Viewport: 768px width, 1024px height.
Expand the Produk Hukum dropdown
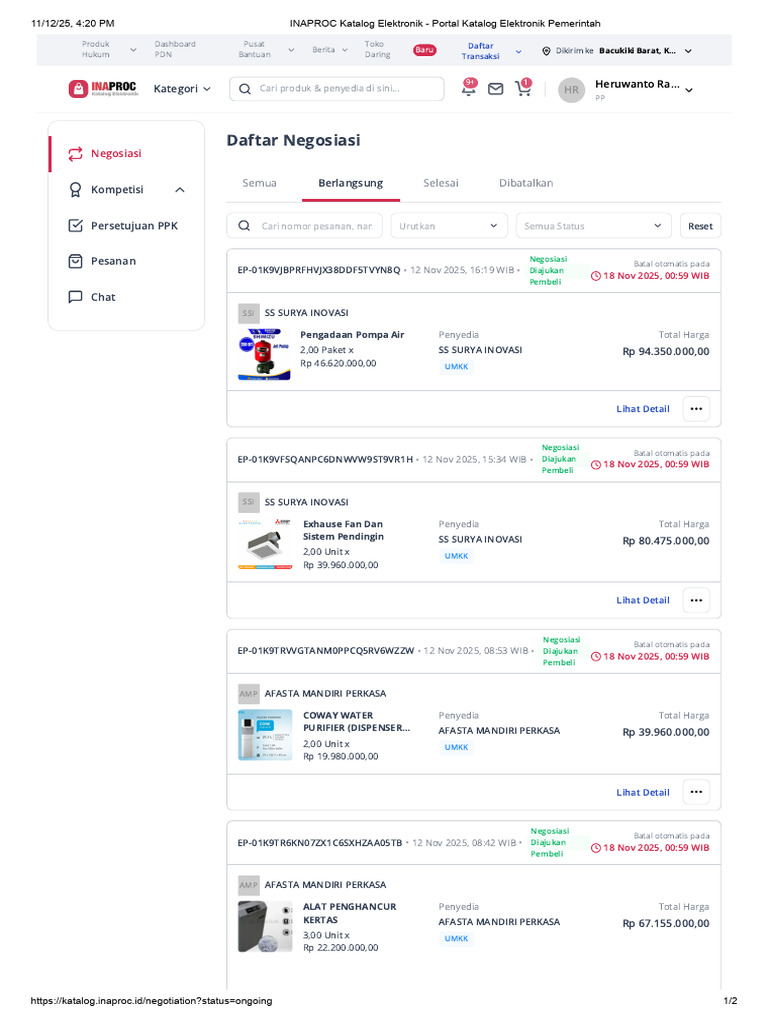133,50
